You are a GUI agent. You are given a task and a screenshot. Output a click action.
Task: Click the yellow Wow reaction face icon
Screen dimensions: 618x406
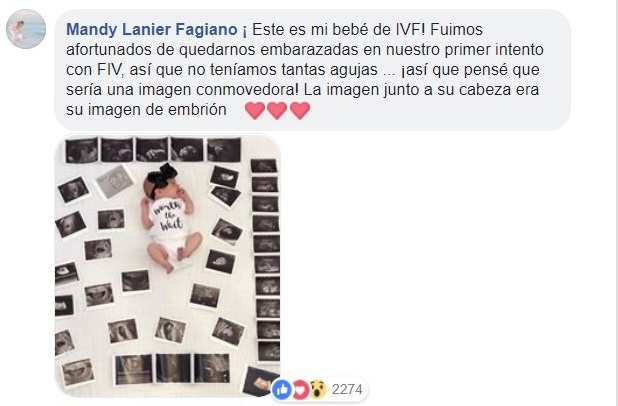click(x=318, y=389)
